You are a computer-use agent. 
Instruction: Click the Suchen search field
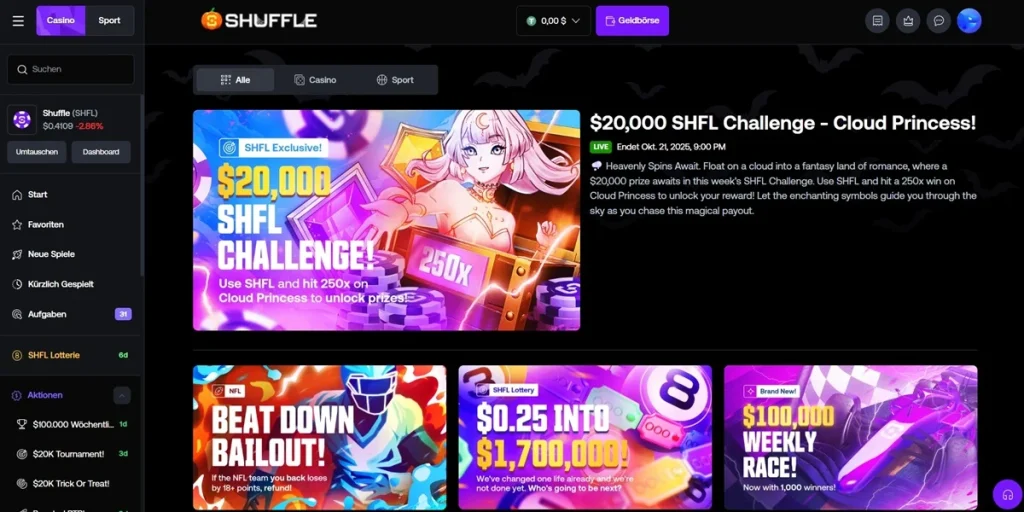click(x=71, y=69)
